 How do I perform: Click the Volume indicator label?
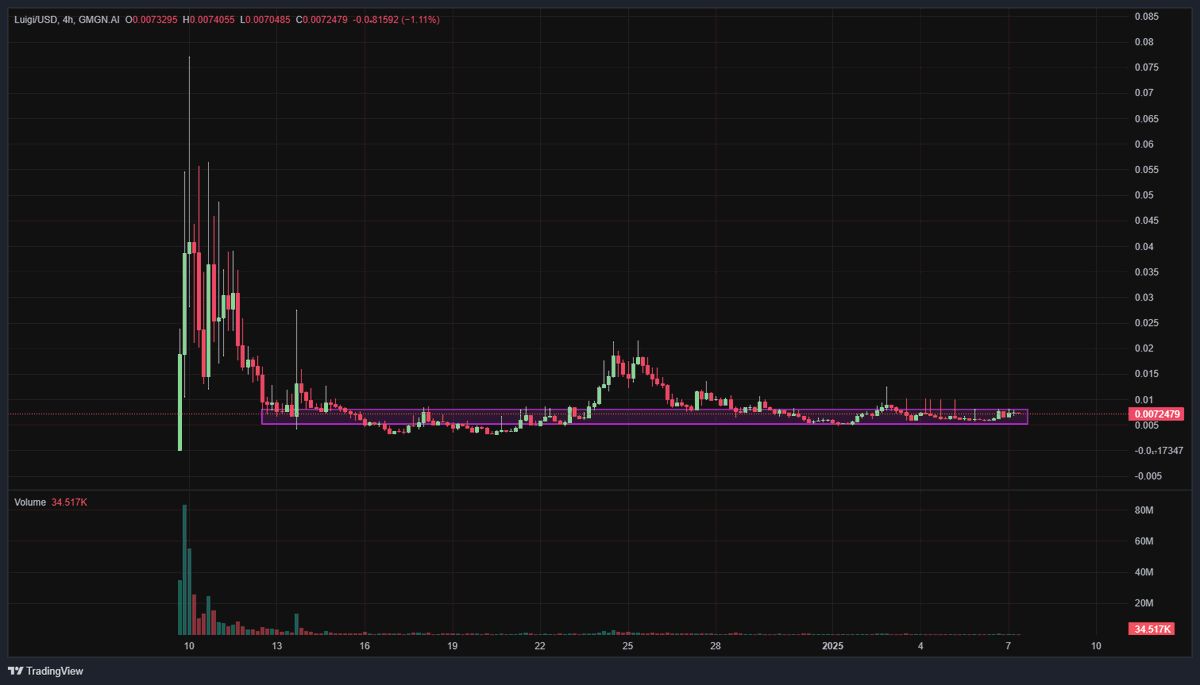[x=30, y=502]
